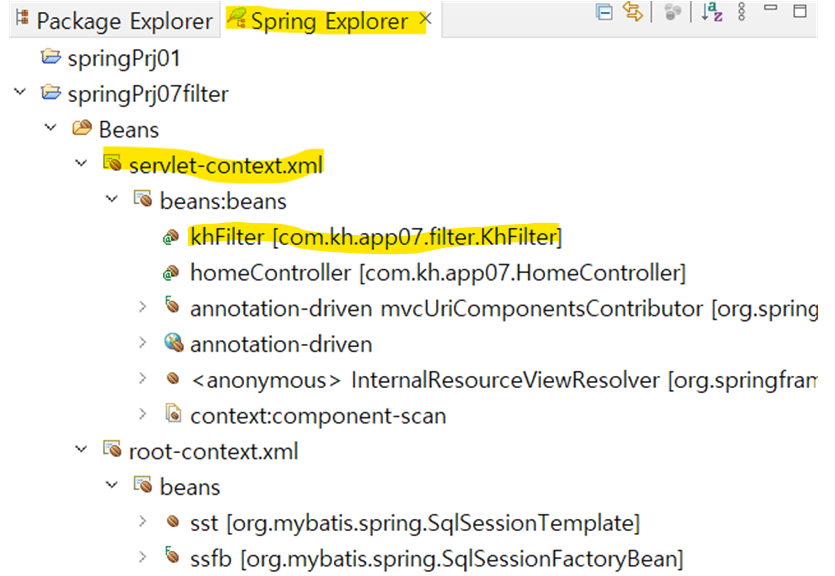Click the root-context.xml config file icon
The height and width of the screenshot is (576, 835).
(112, 449)
